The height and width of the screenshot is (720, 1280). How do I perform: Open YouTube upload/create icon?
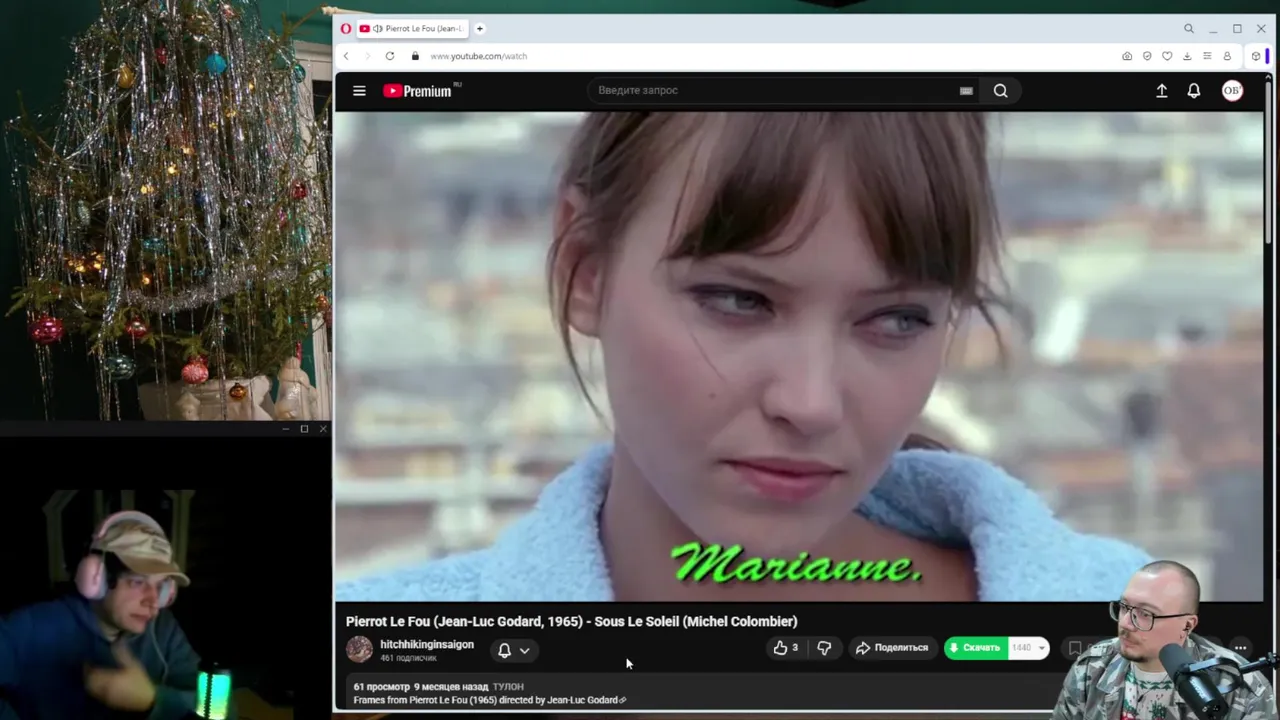click(x=1162, y=91)
